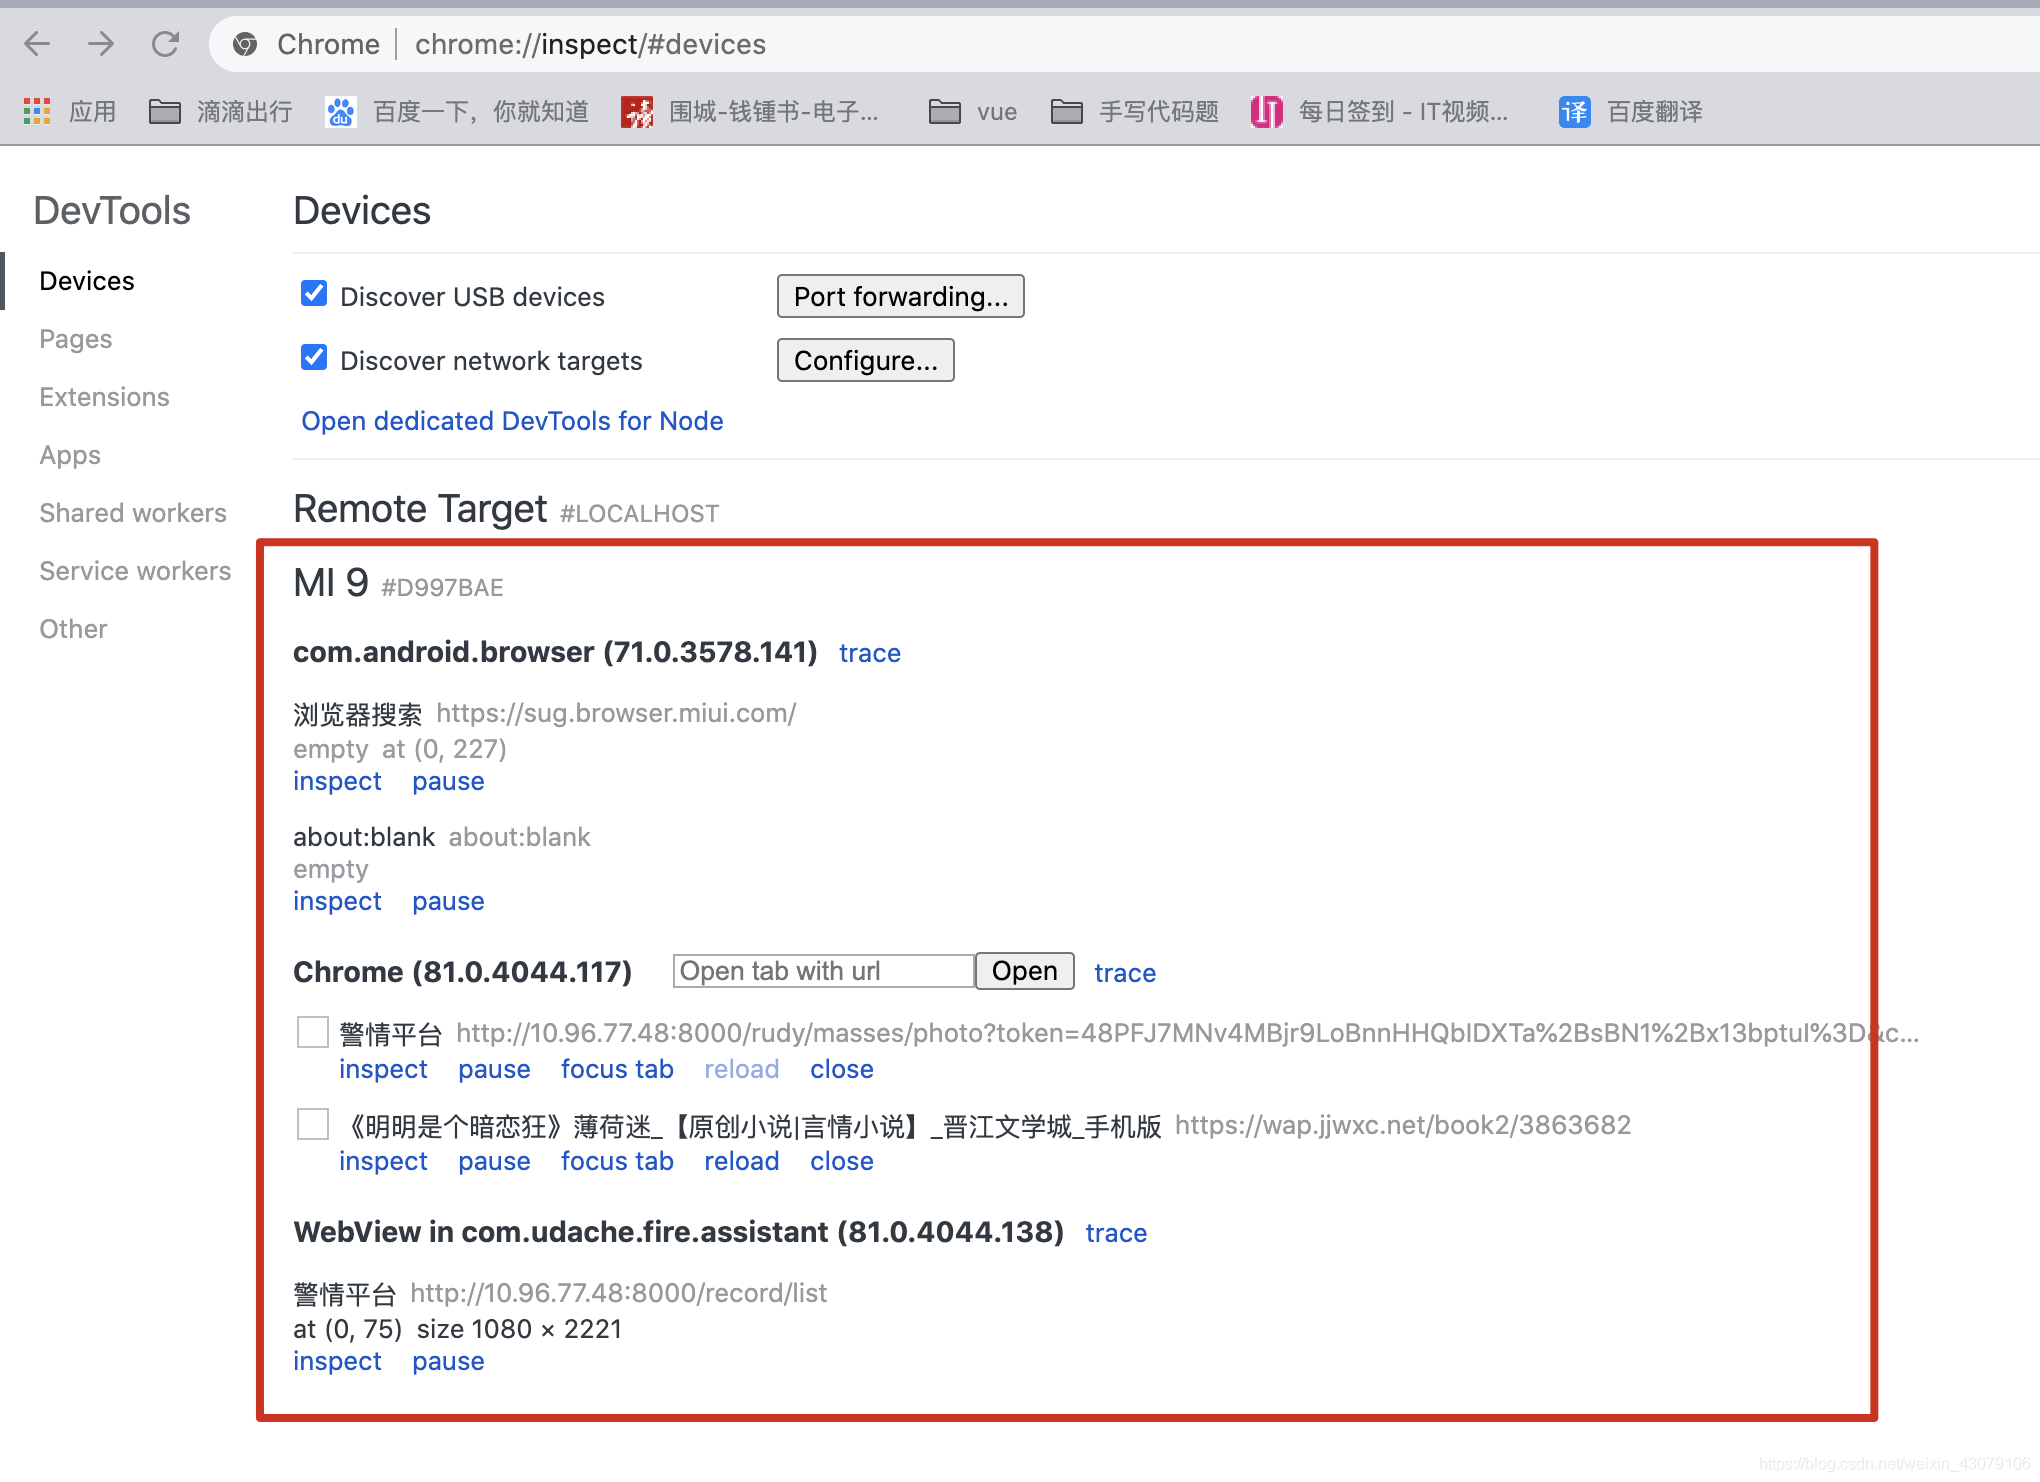Click trace next to WebView com.udache.fire.assistant
The image size is (2040, 1482).
pos(1116,1233)
